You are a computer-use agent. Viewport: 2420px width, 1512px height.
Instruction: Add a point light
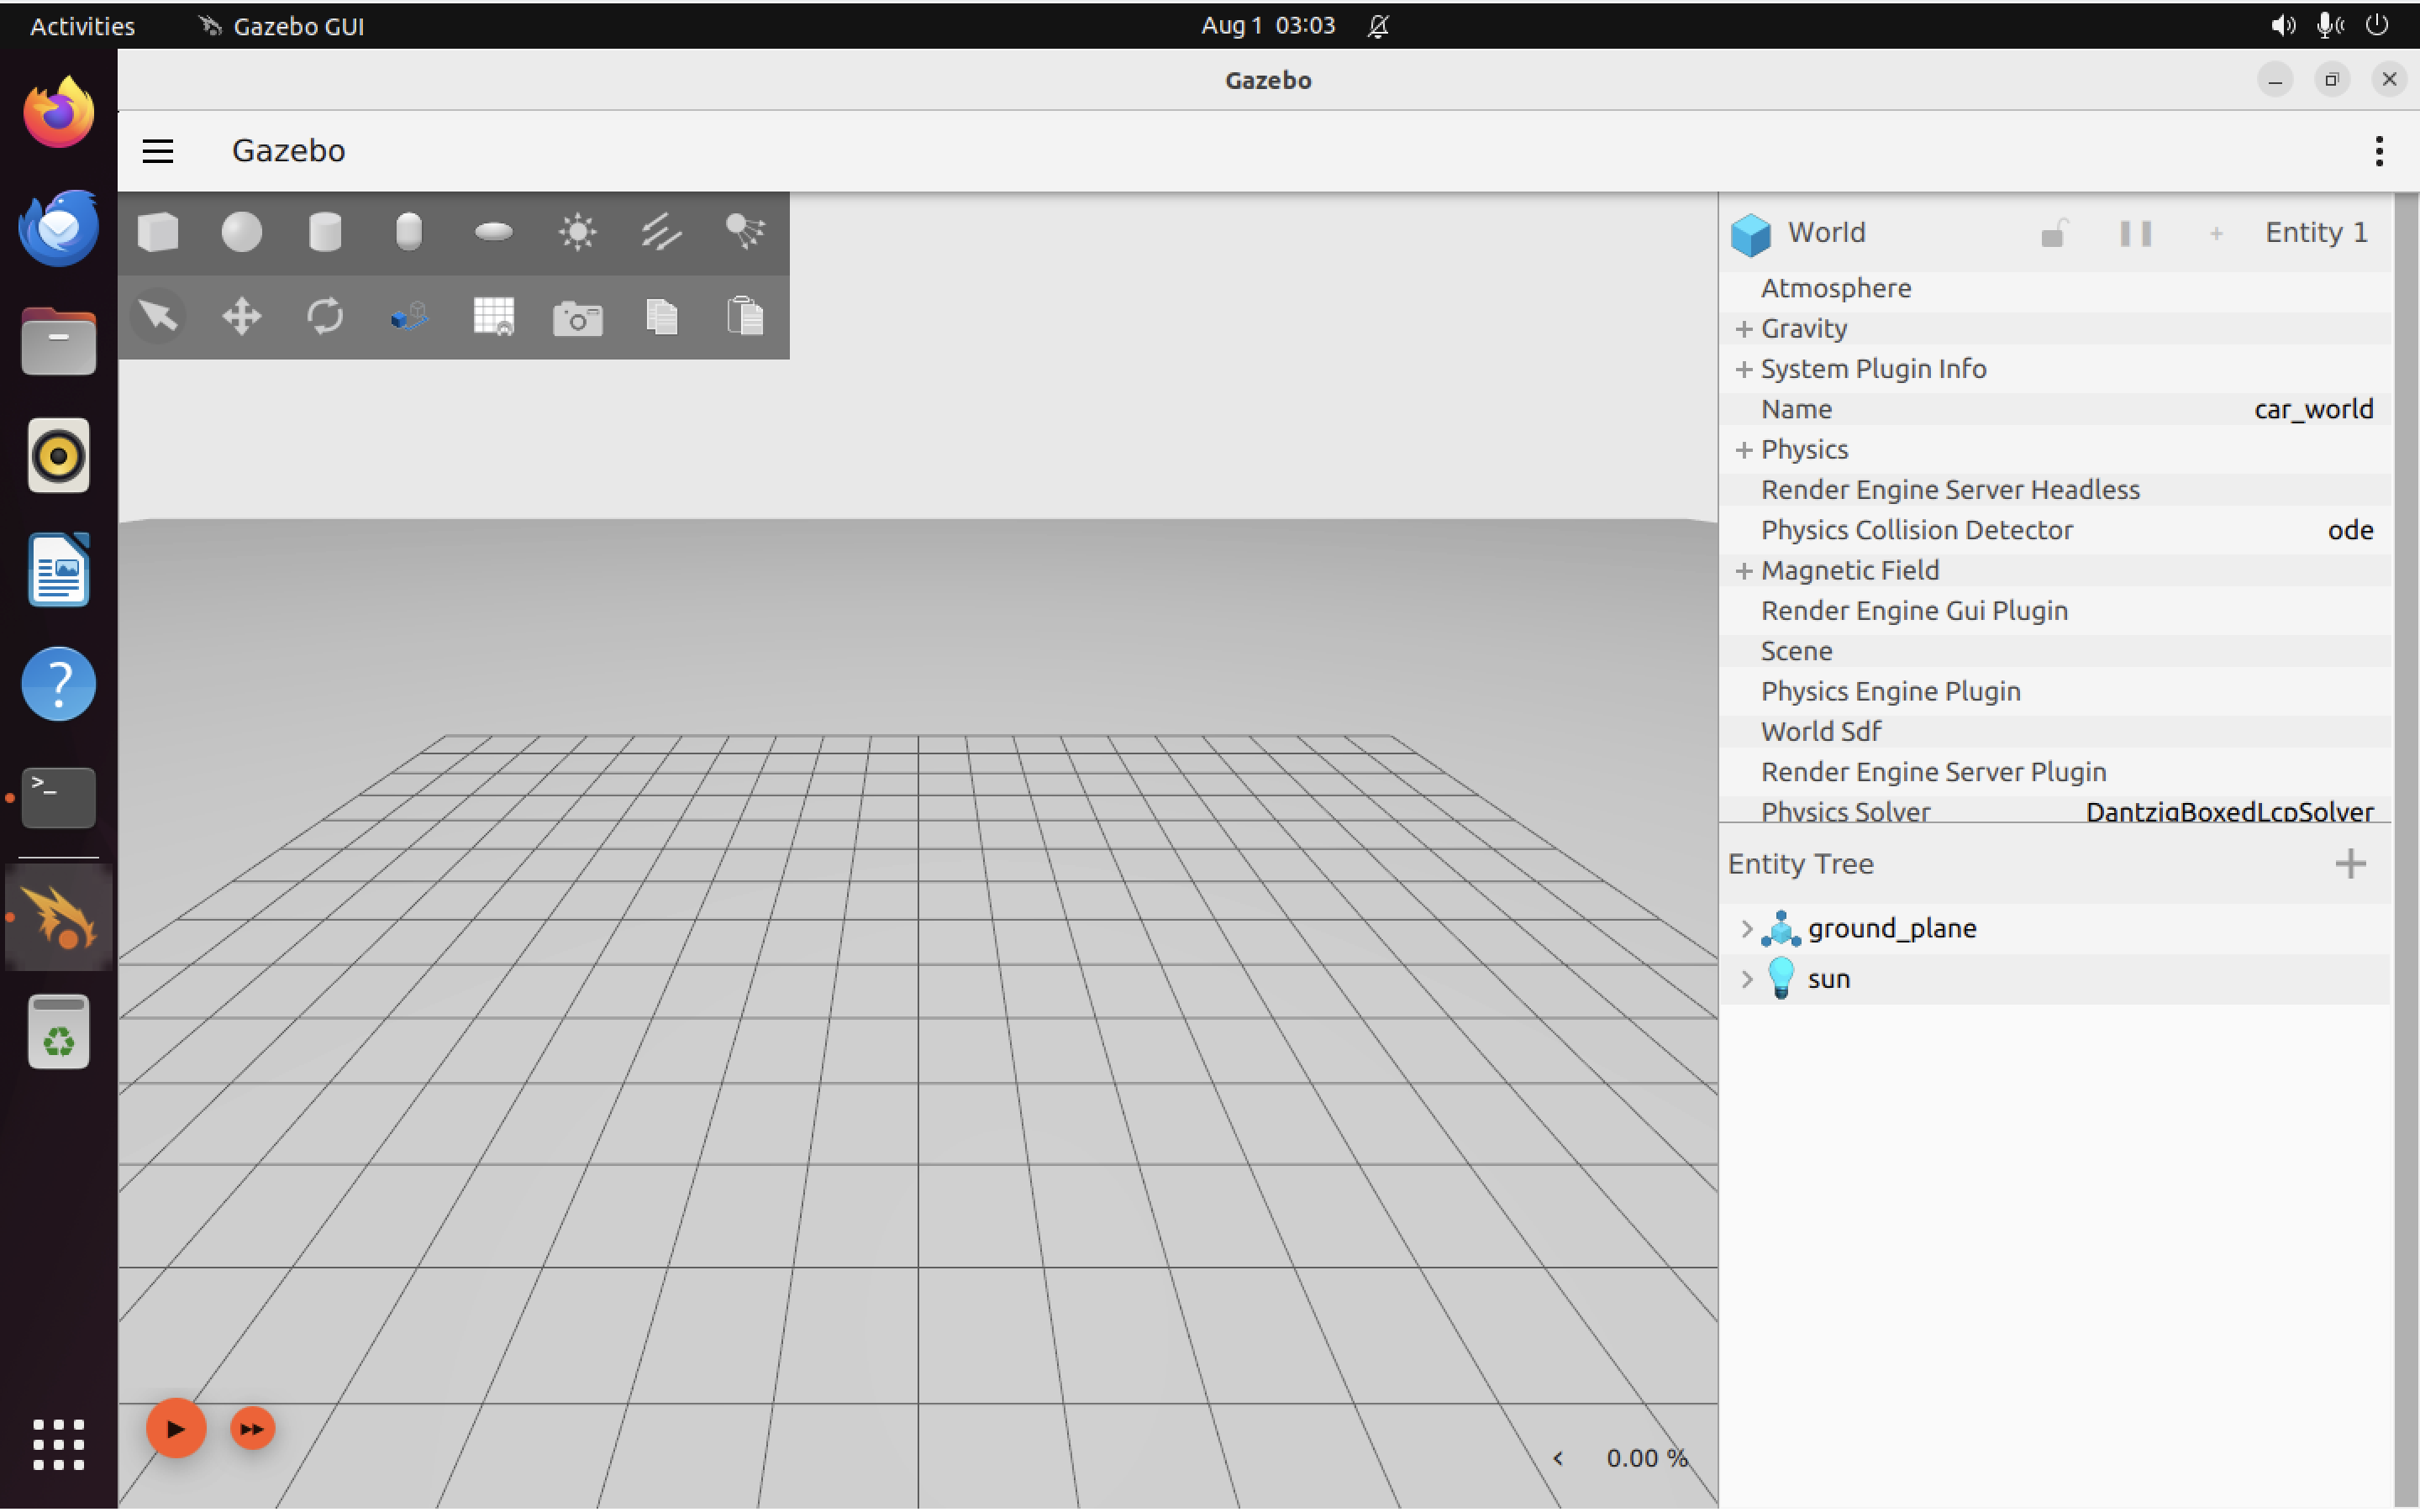pos(577,232)
